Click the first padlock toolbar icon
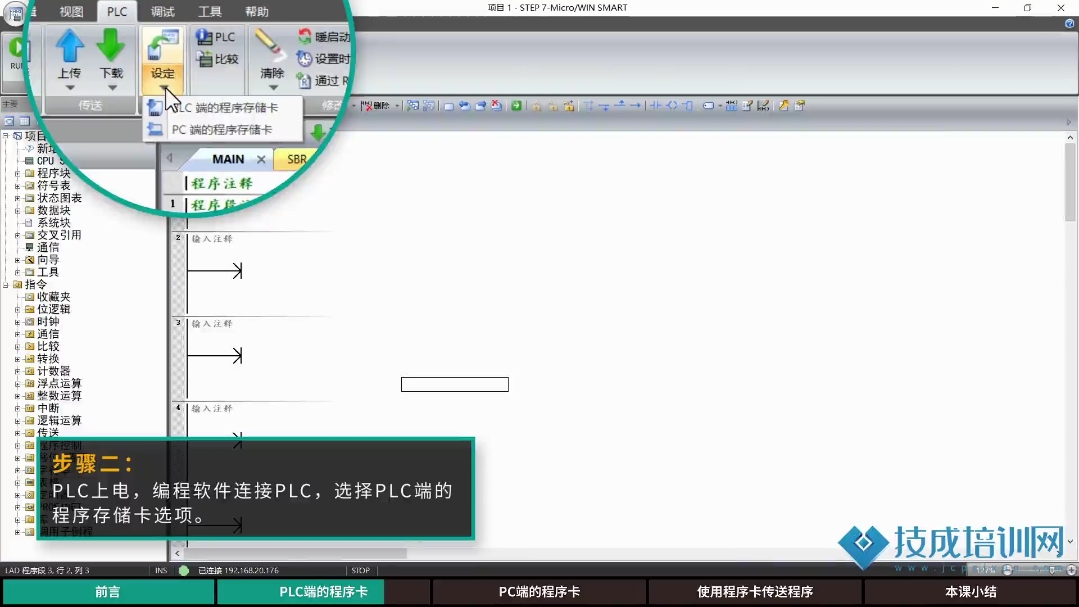Viewport: 1079px width, 607px height. (x=537, y=105)
